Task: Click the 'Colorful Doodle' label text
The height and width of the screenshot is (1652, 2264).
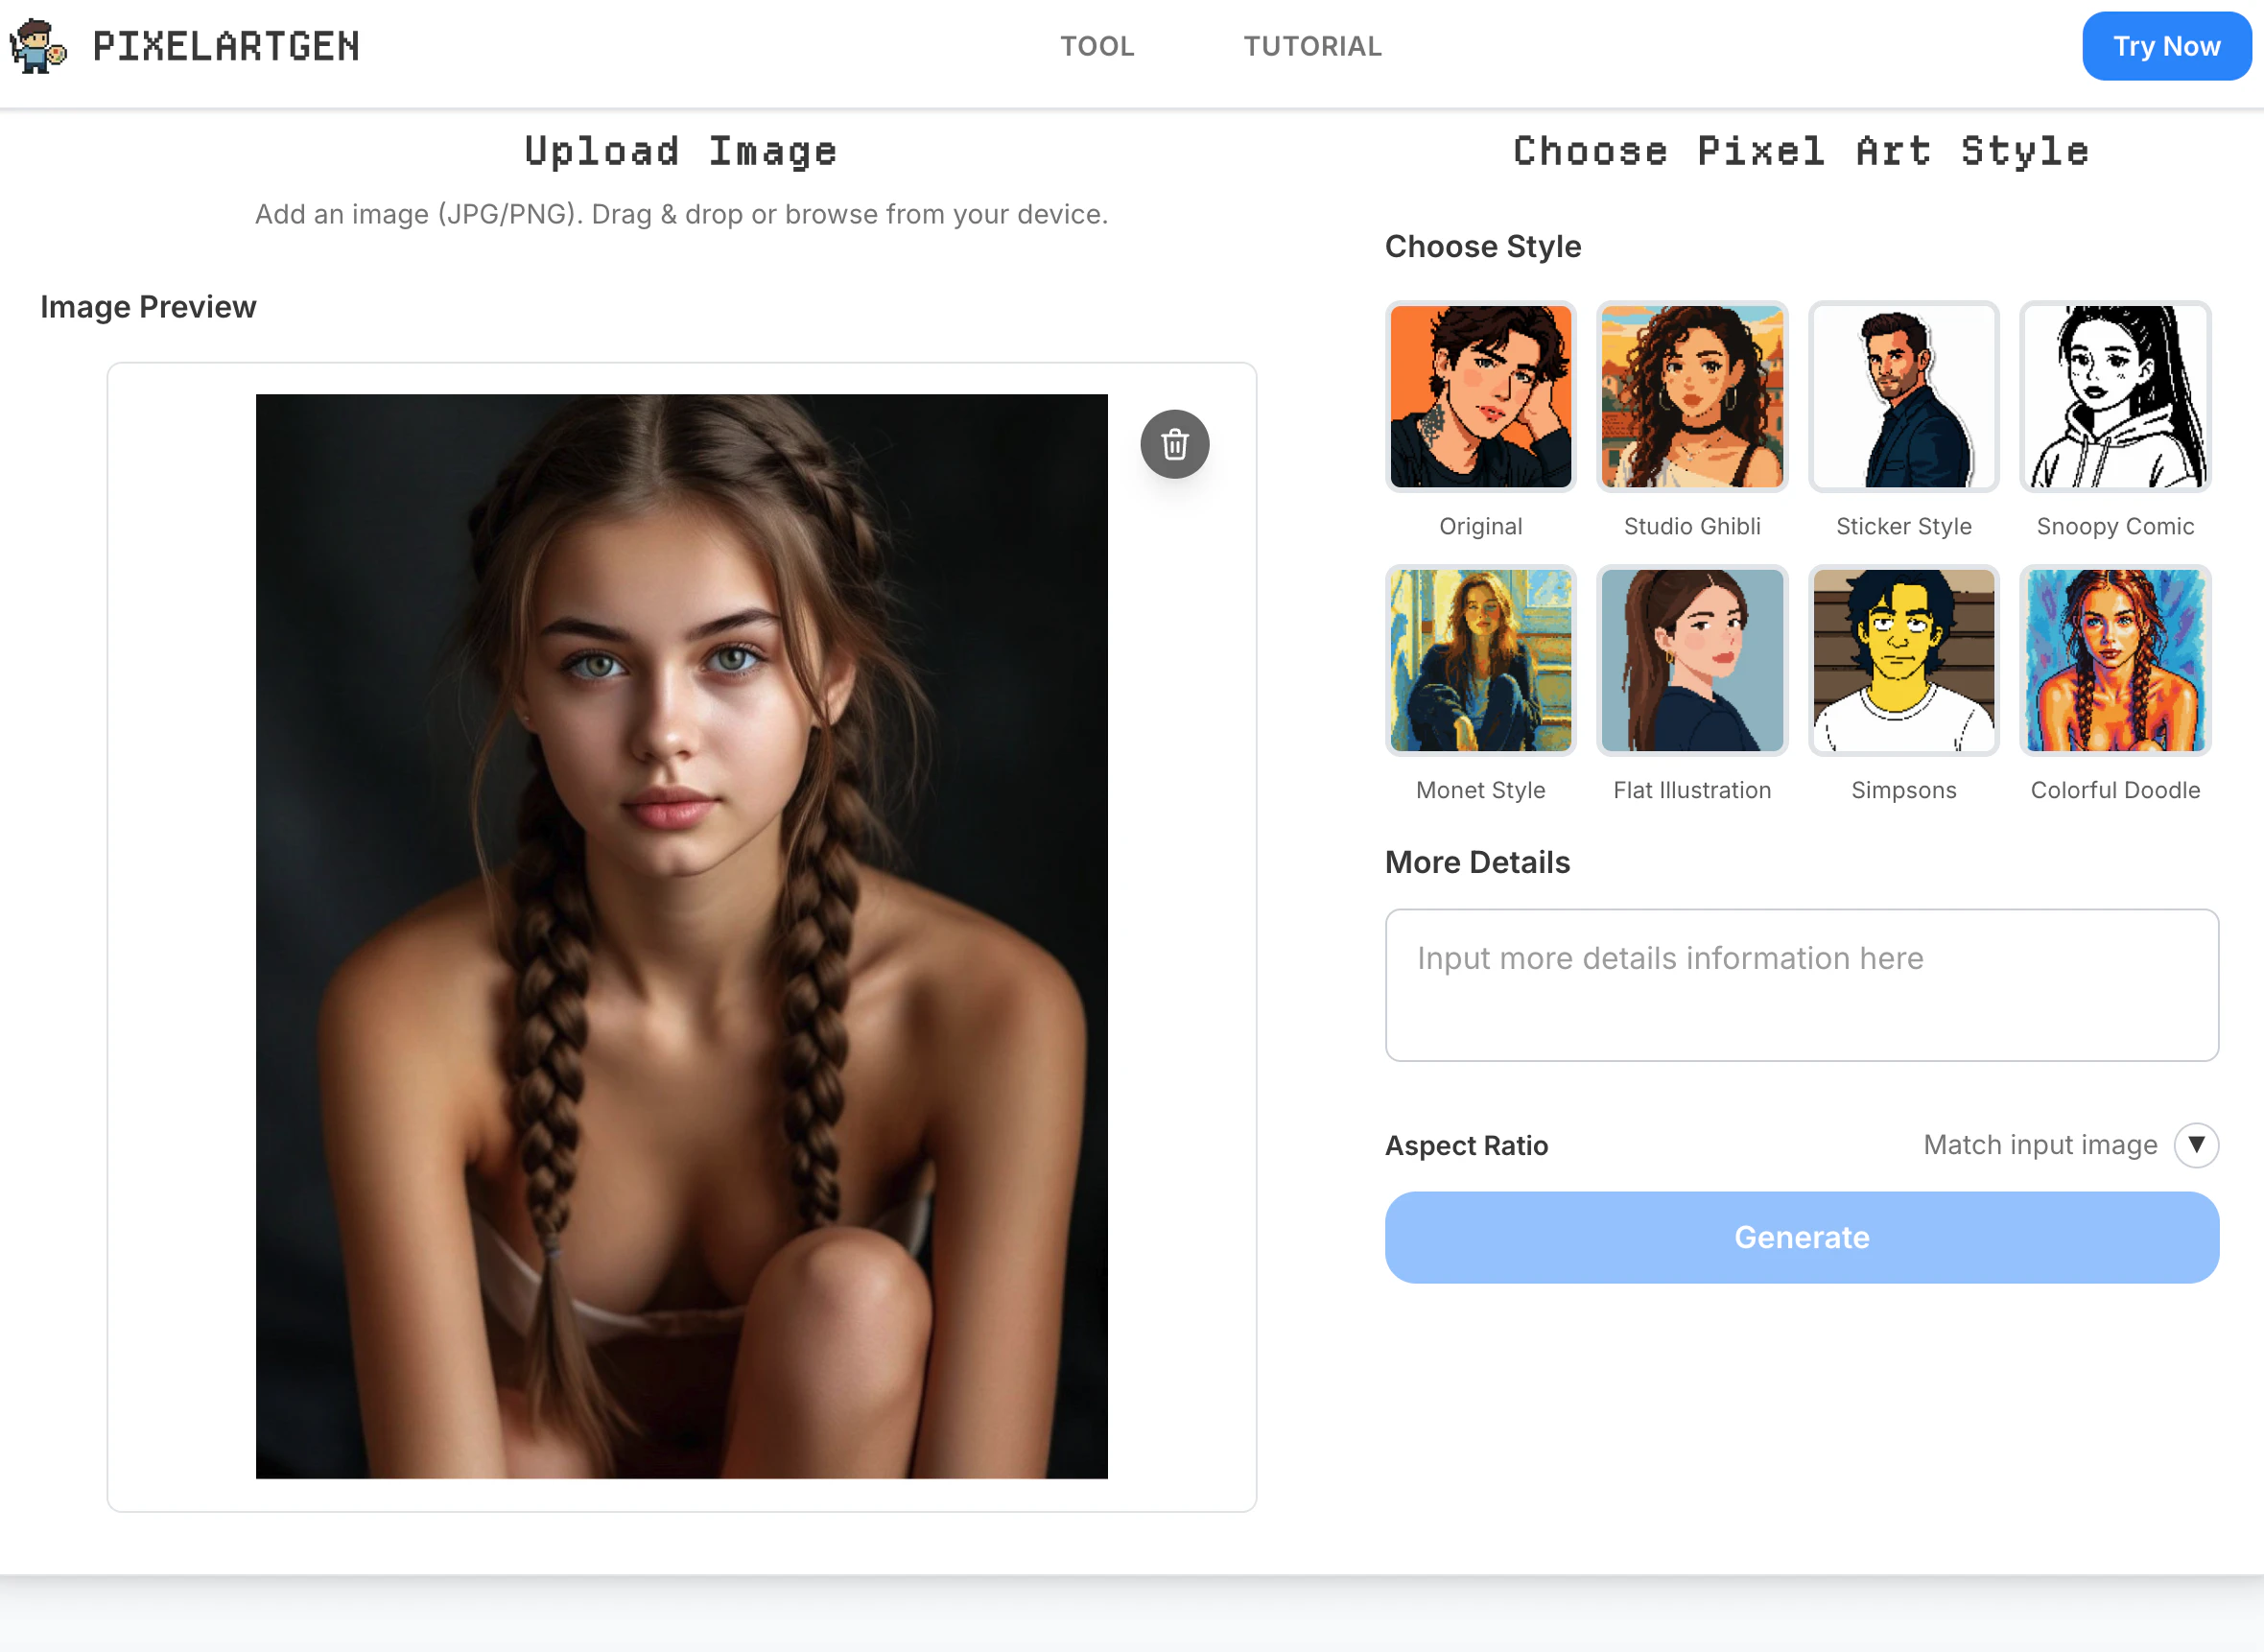Action: pos(2115,790)
